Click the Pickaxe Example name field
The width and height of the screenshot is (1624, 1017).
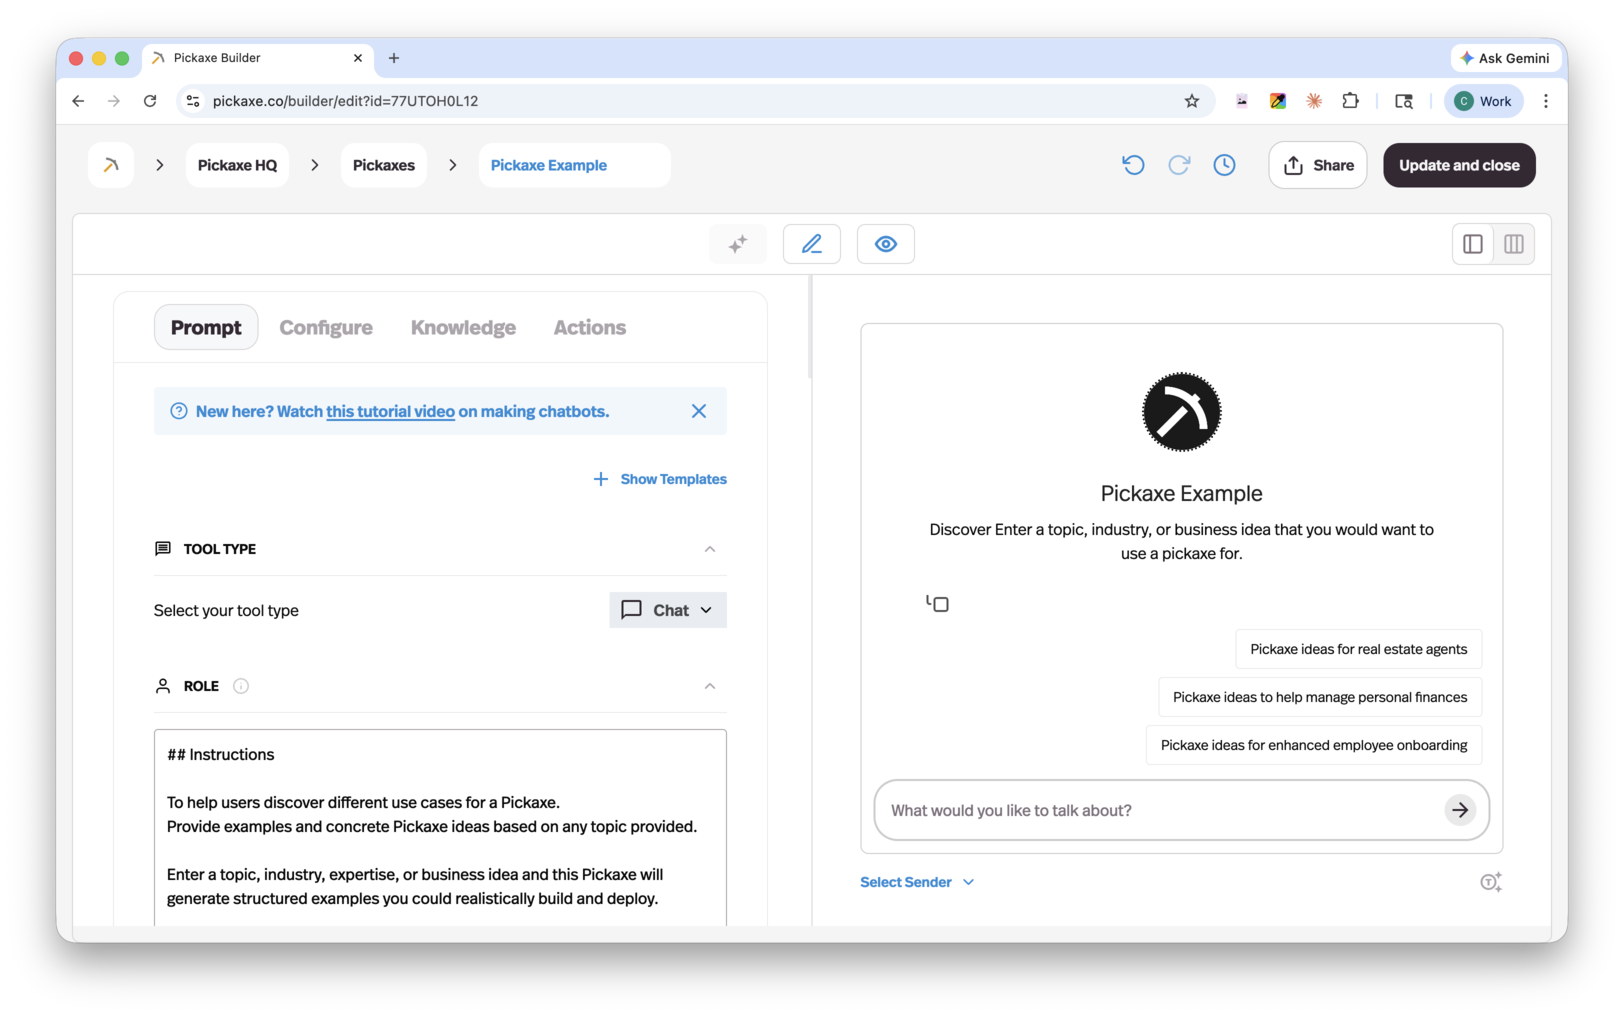click(574, 165)
